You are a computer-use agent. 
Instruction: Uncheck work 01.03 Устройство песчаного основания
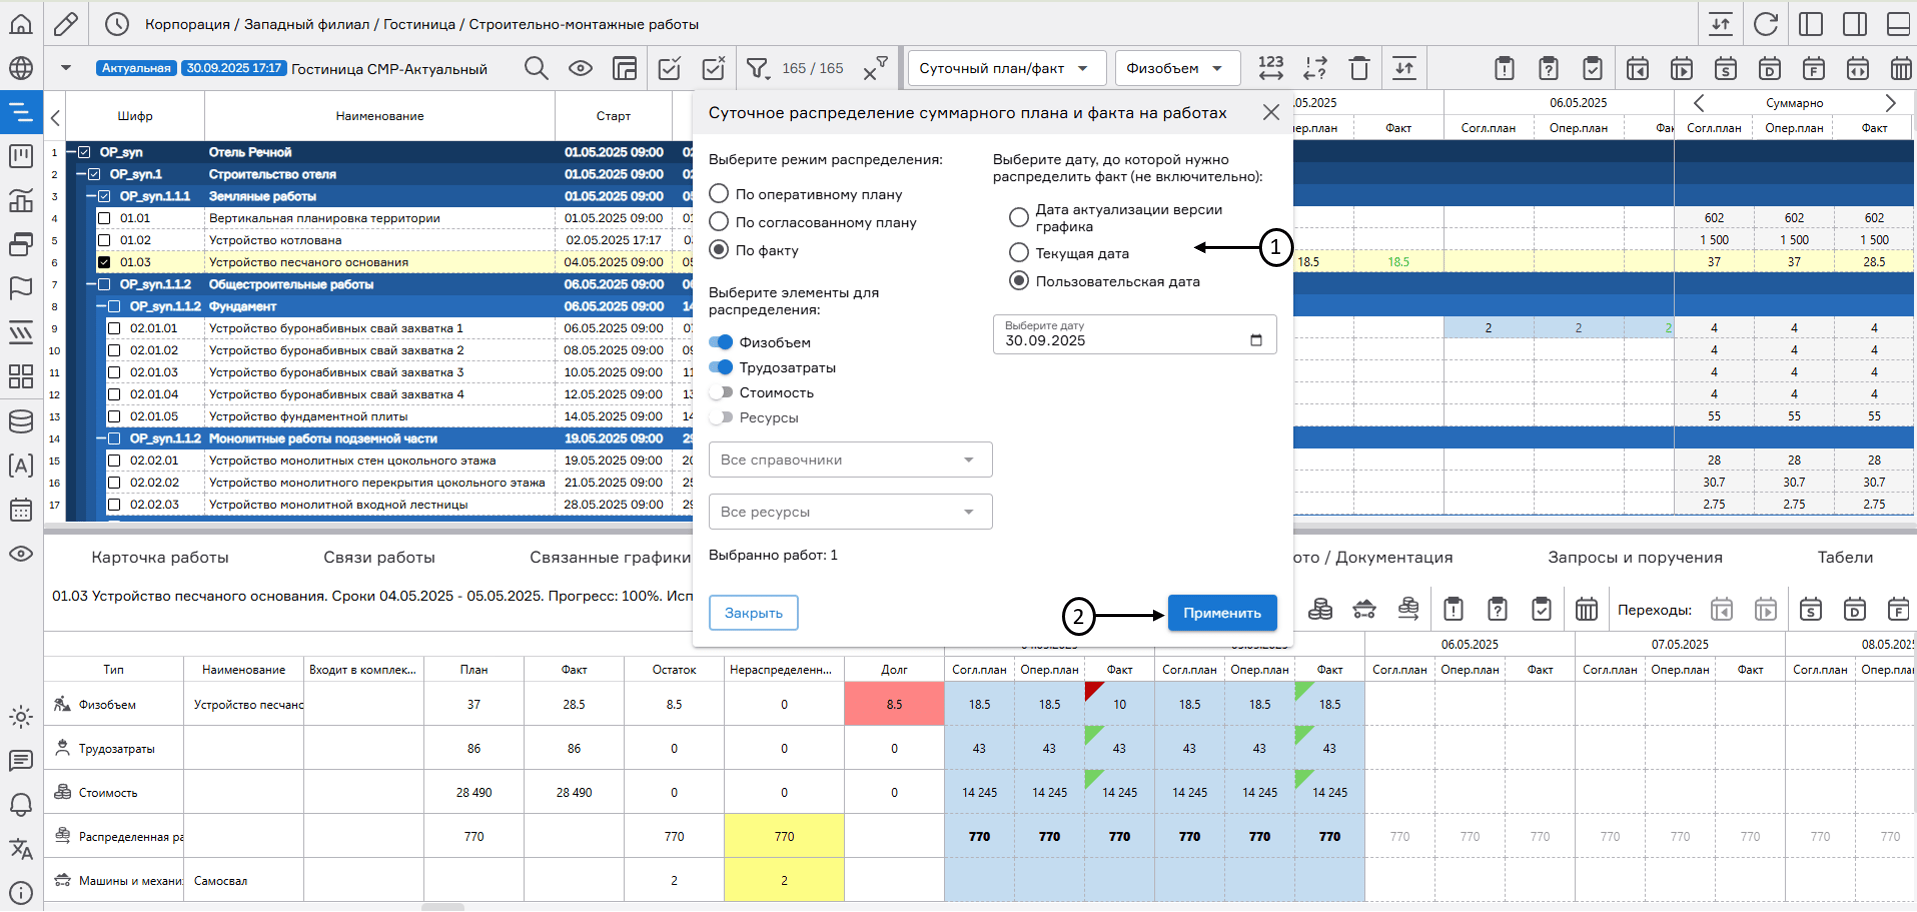click(x=104, y=261)
